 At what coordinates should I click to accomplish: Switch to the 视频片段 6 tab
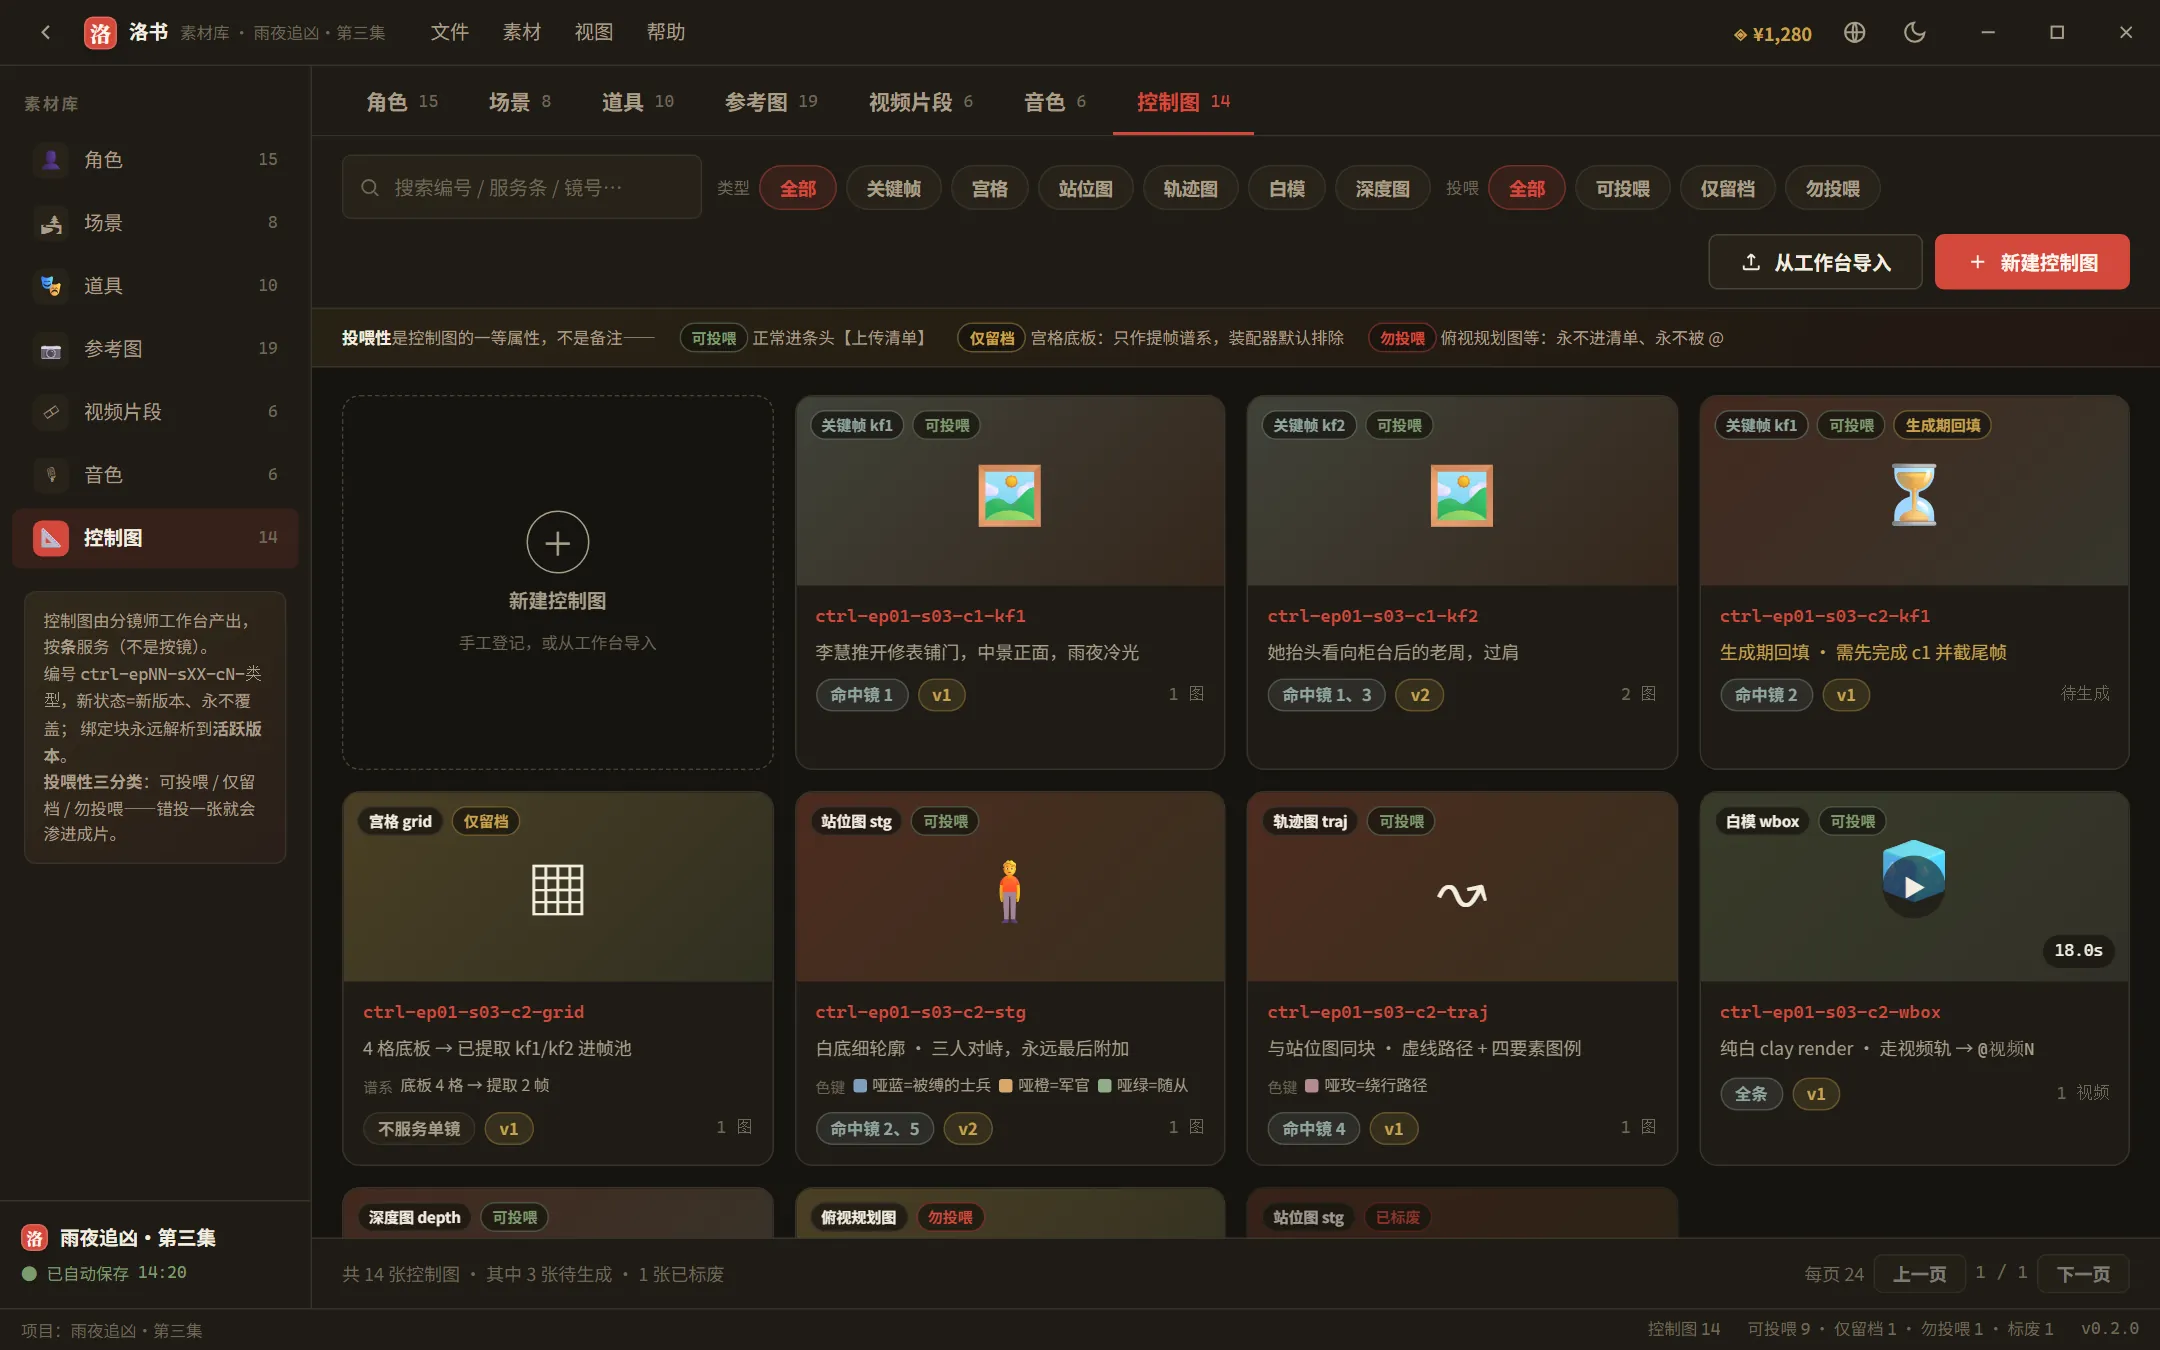[x=920, y=101]
